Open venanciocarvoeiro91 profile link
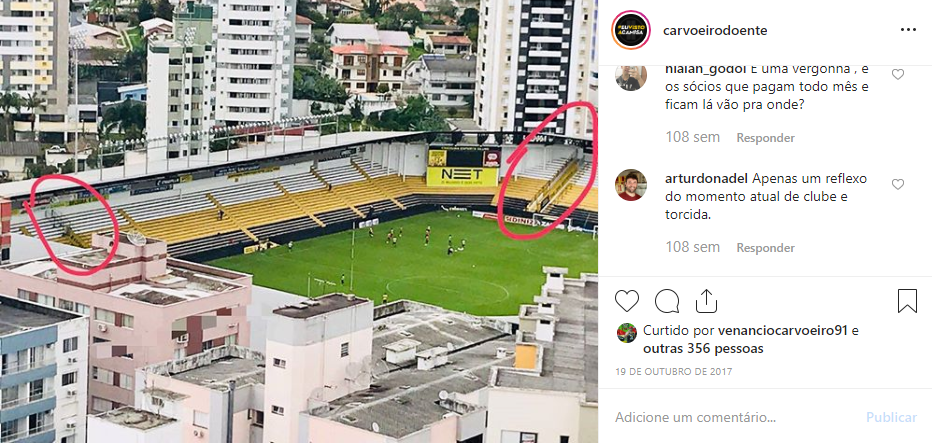The width and height of the screenshot is (932, 443). (782, 331)
